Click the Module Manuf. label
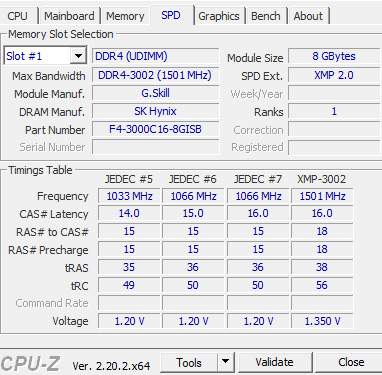Viewport: 382px width, 375px height. (49, 94)
